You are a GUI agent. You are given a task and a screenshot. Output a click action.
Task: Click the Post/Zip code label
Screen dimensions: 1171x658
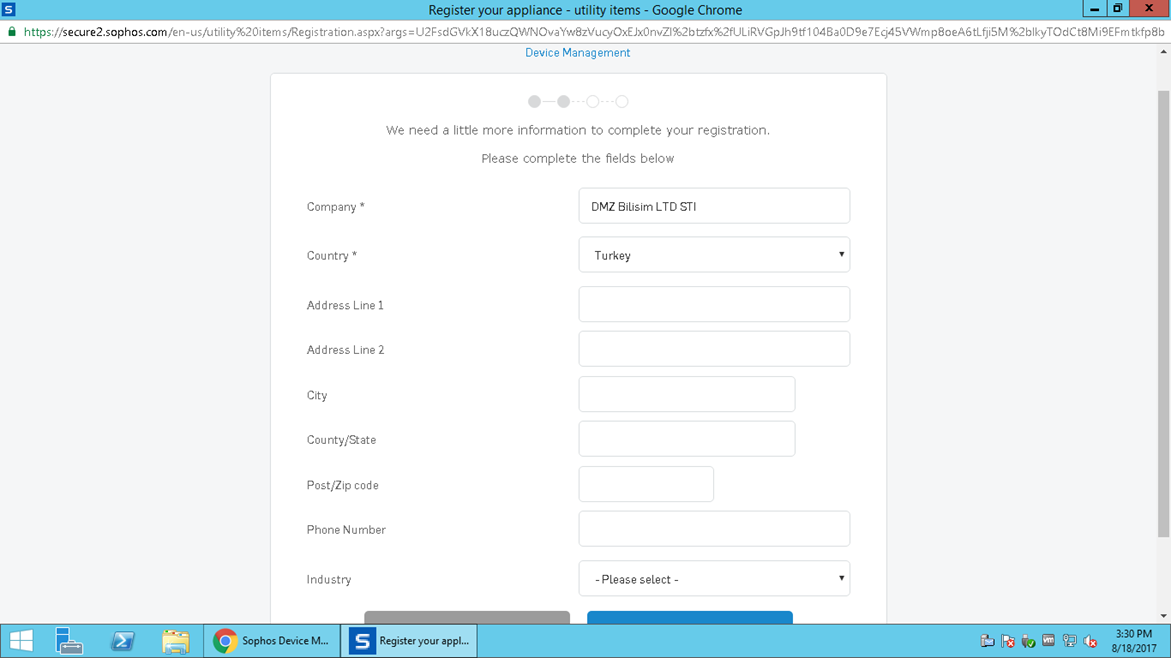tap(342, 485)
